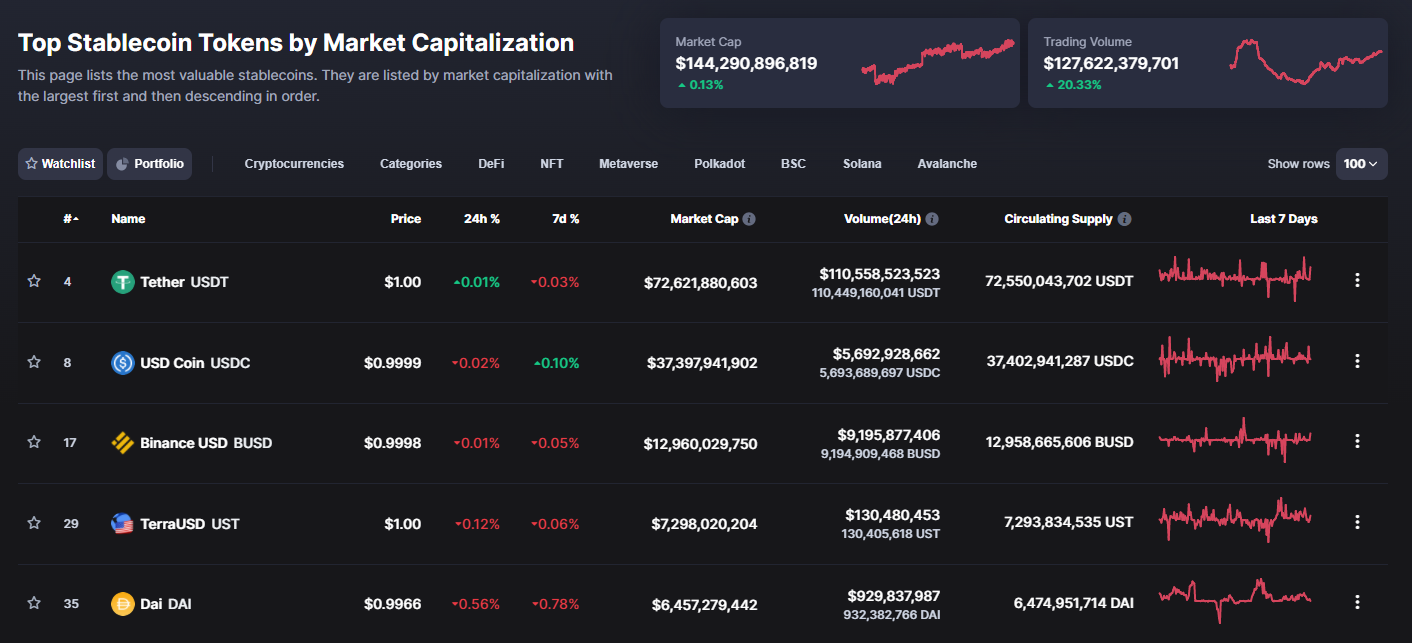Screen dimensions: 1412x643
Task: Sort the table by rank # column
Action: pos(70,219)
